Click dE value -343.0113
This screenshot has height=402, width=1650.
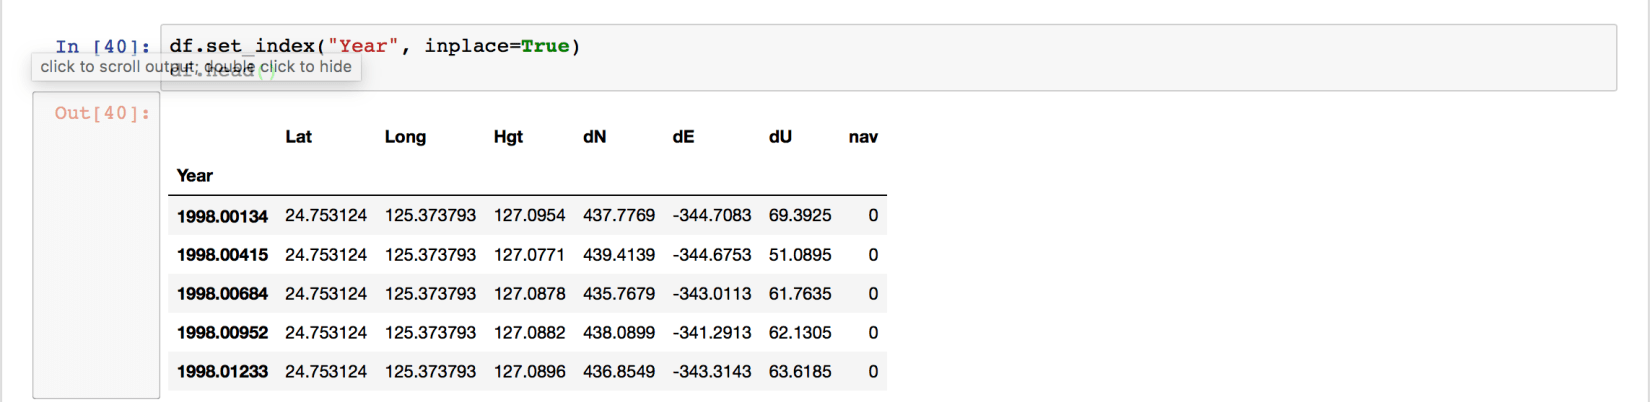click(712, 294)
